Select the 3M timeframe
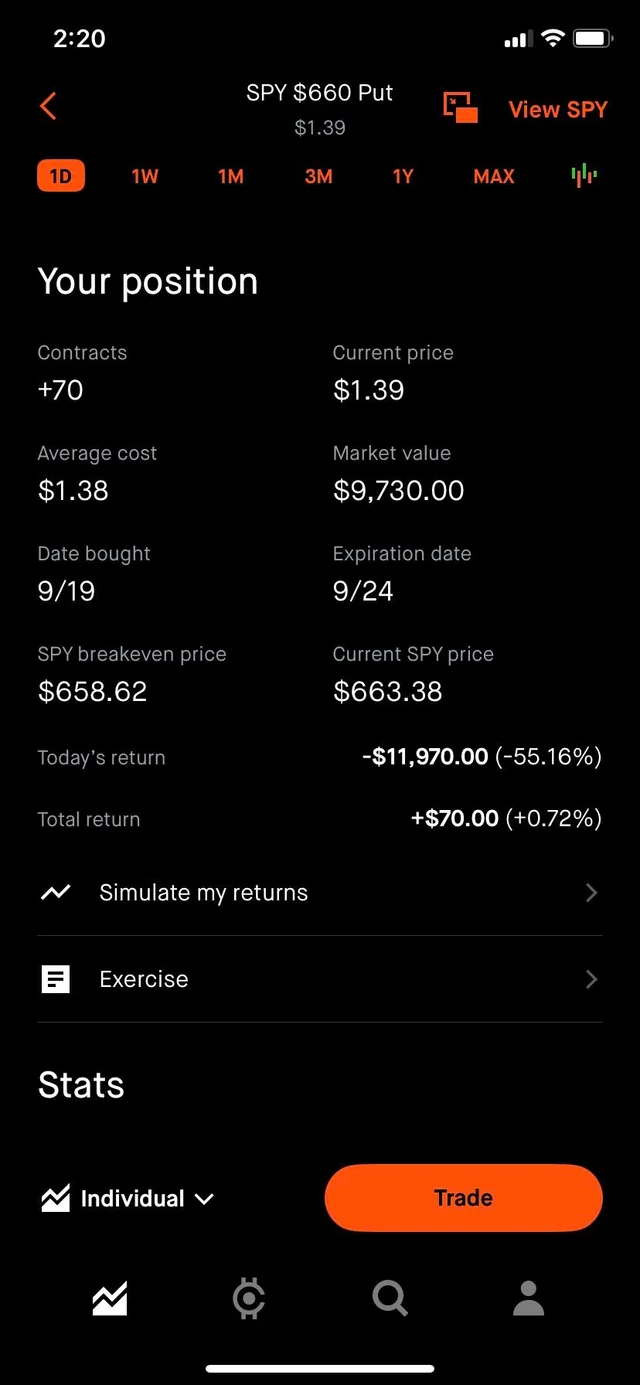The height and width of the screenshot is (1385, 640). click(x=318, y=176)
